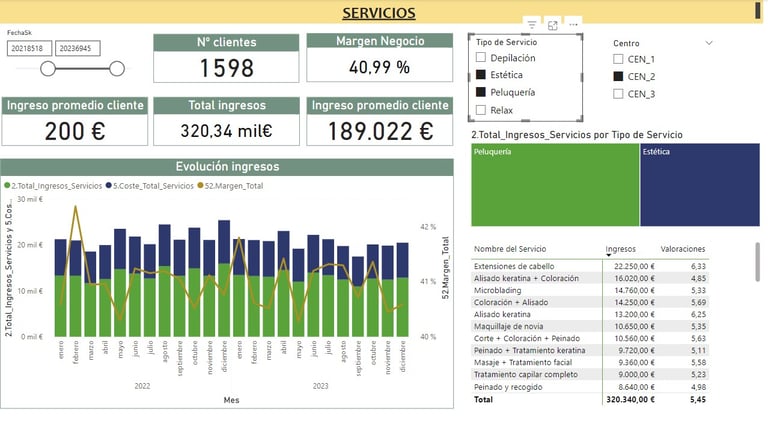768x430 pixels.
Task: Select Peinado y recogido row
Action: coord(590,387)
